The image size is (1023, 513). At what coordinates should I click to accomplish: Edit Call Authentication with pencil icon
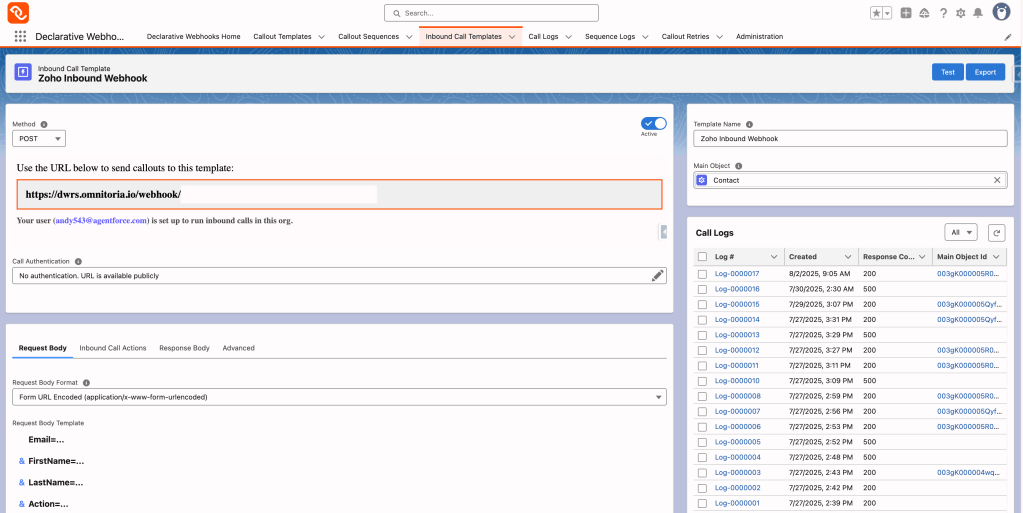tap(657, 275)
